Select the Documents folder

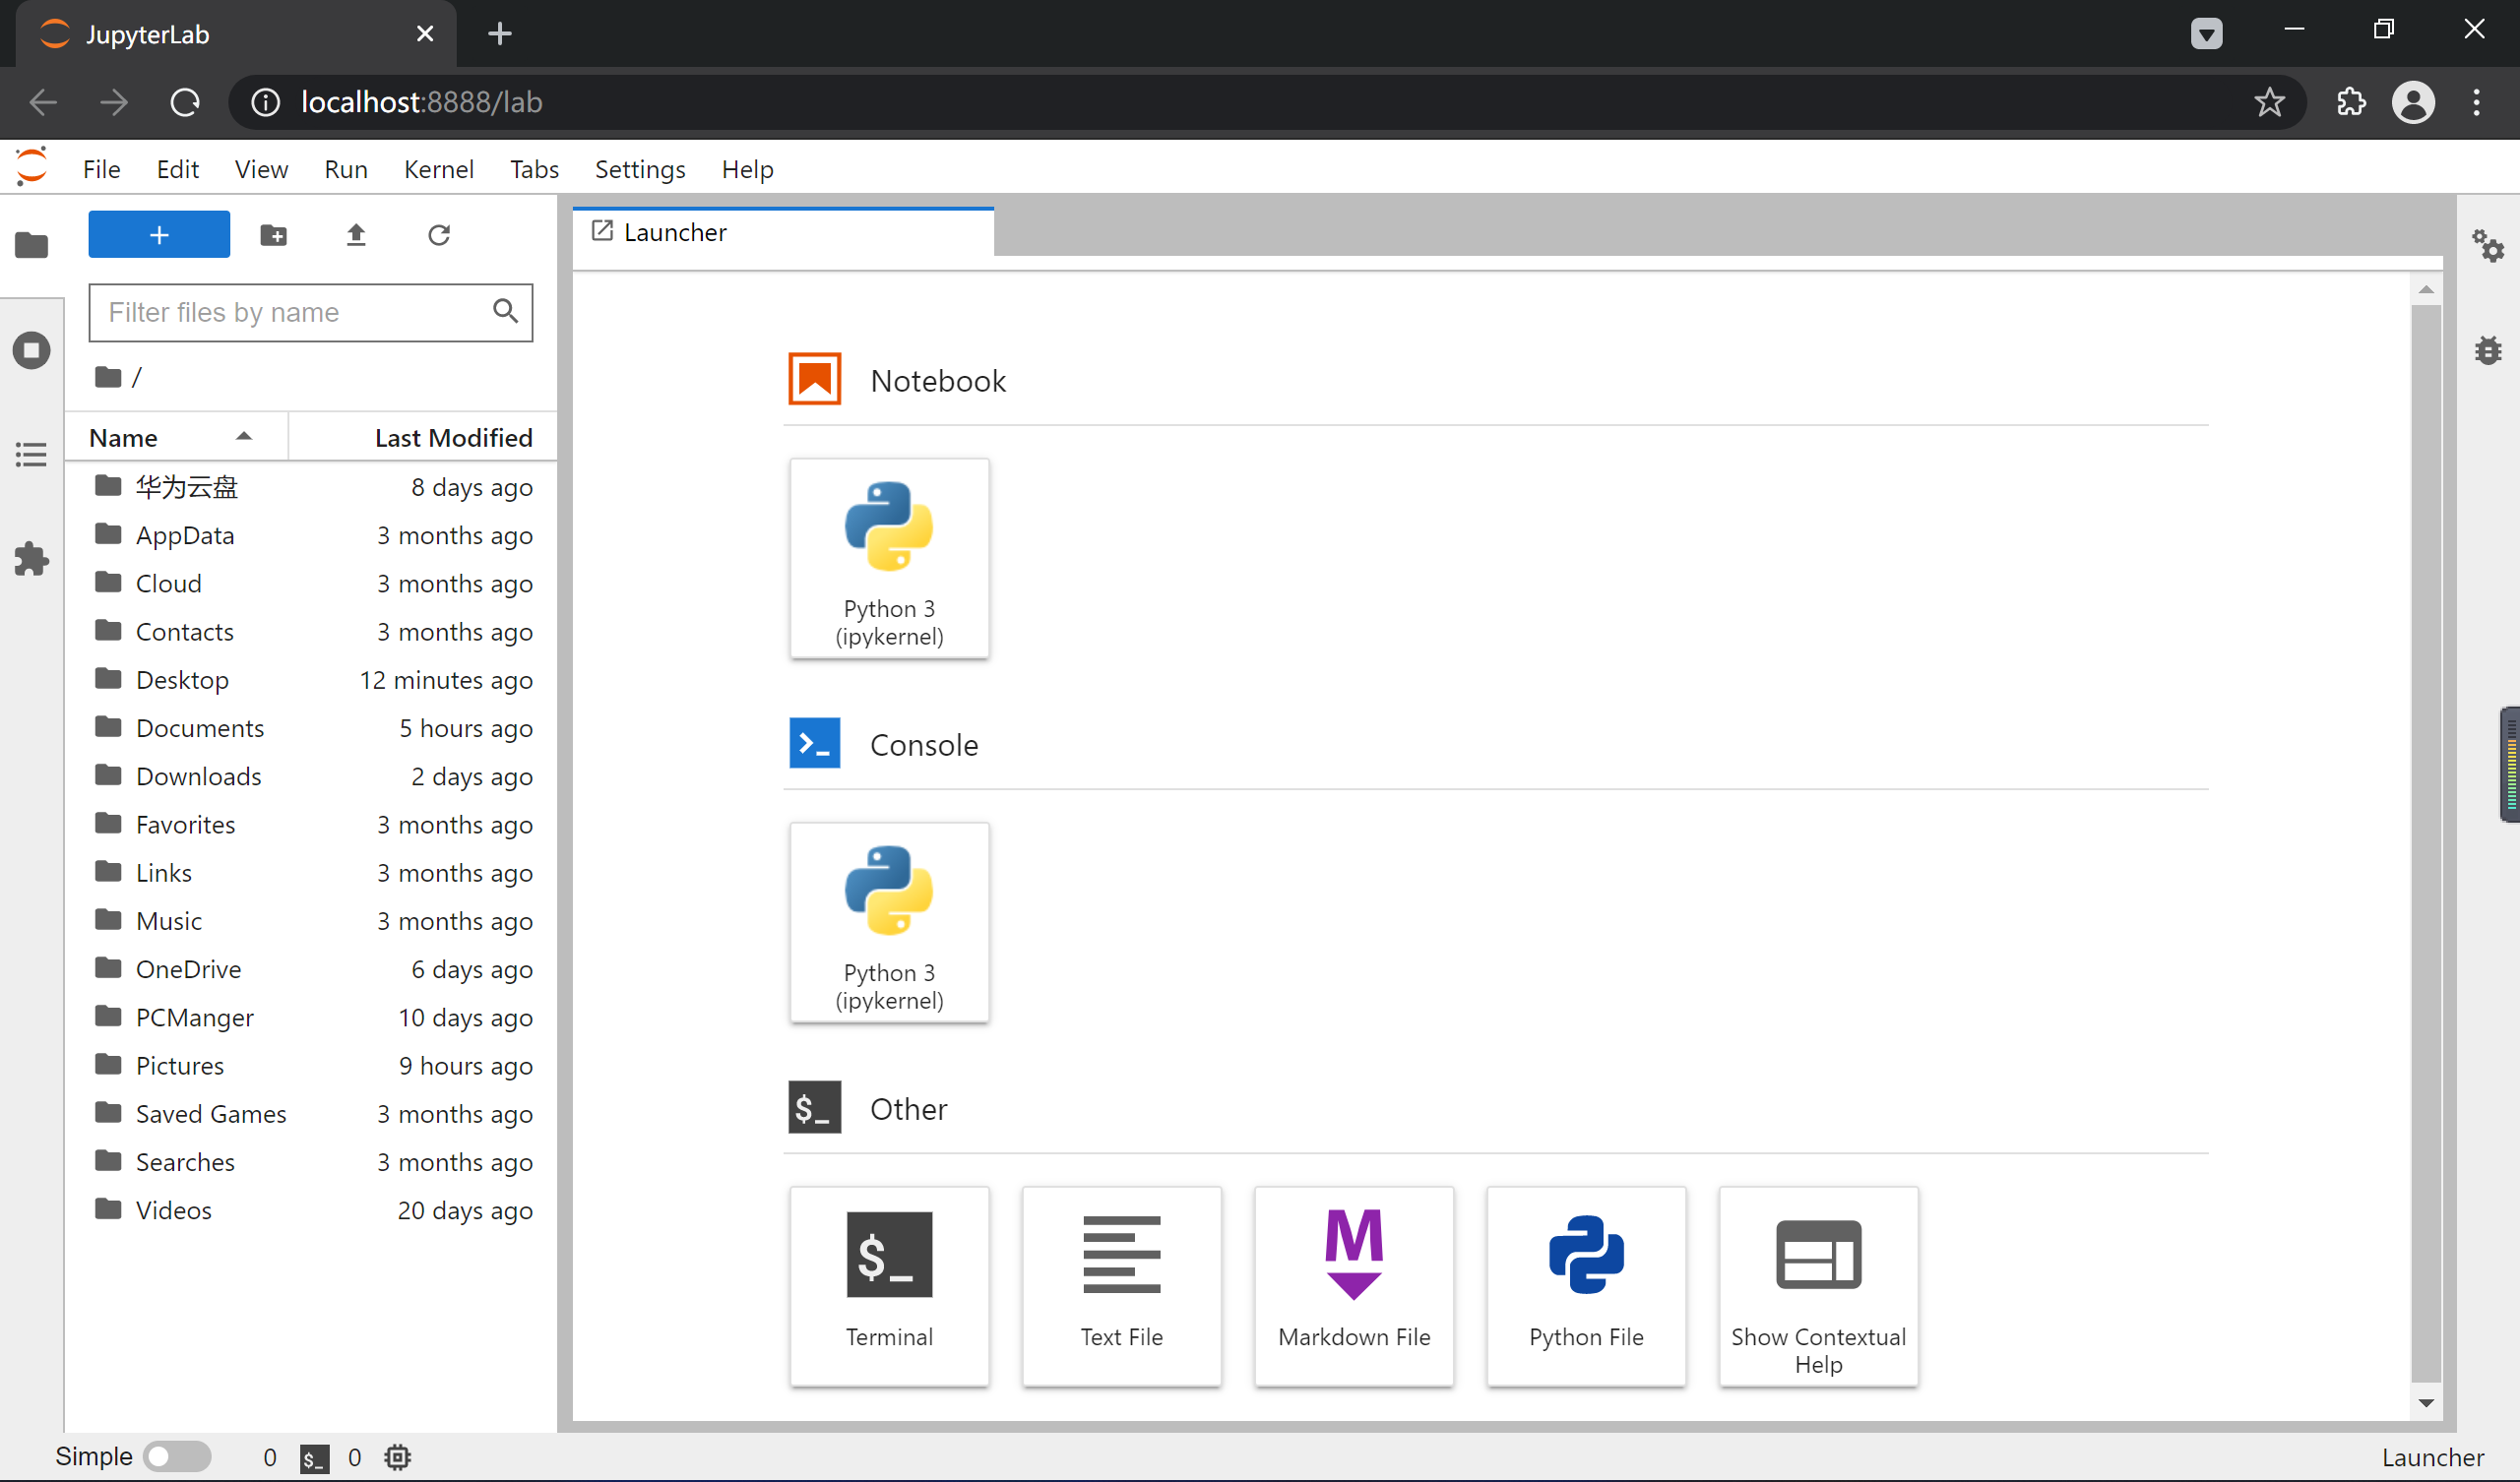[311, 728]
